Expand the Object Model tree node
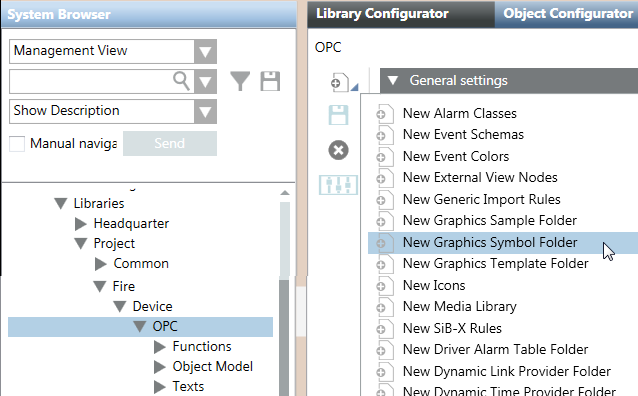The width and height of the screenshot is (638, 396). 160,367
